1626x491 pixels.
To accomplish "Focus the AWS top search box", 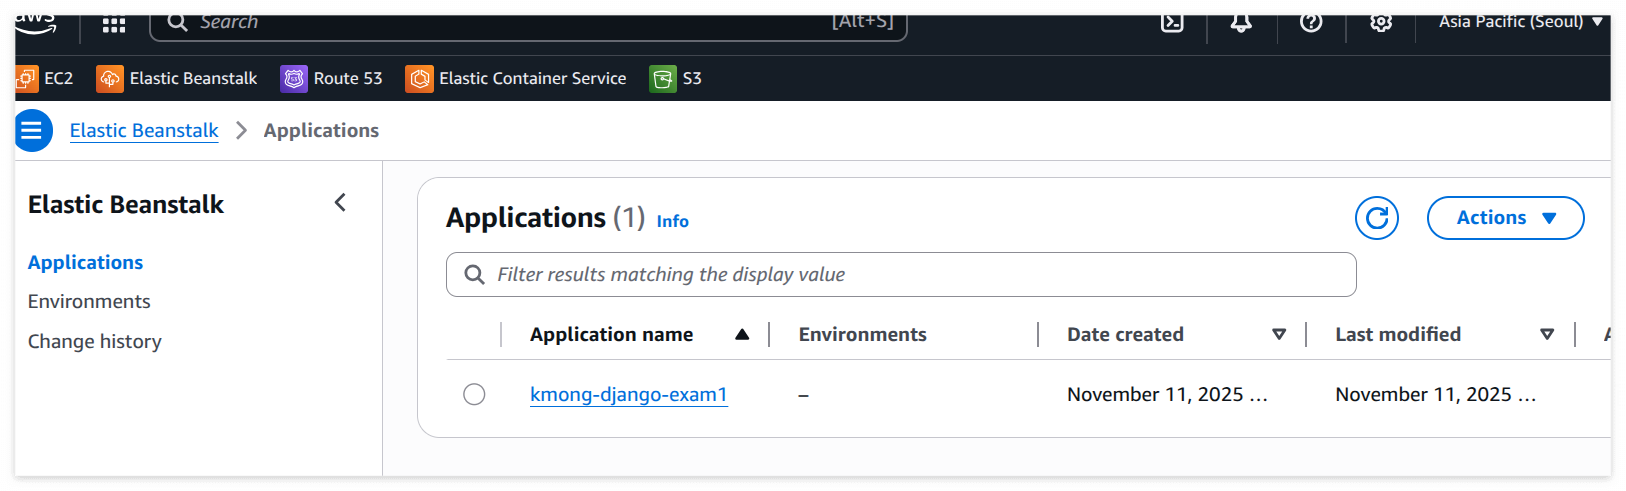I will (x=528, y=24).
